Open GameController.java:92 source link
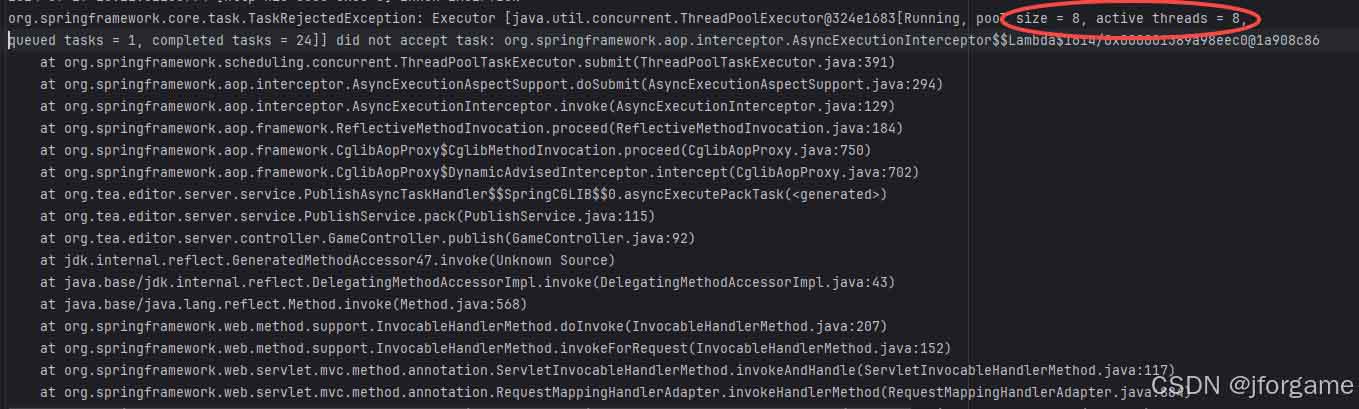The image size is (1359, 409). point(601,238)
